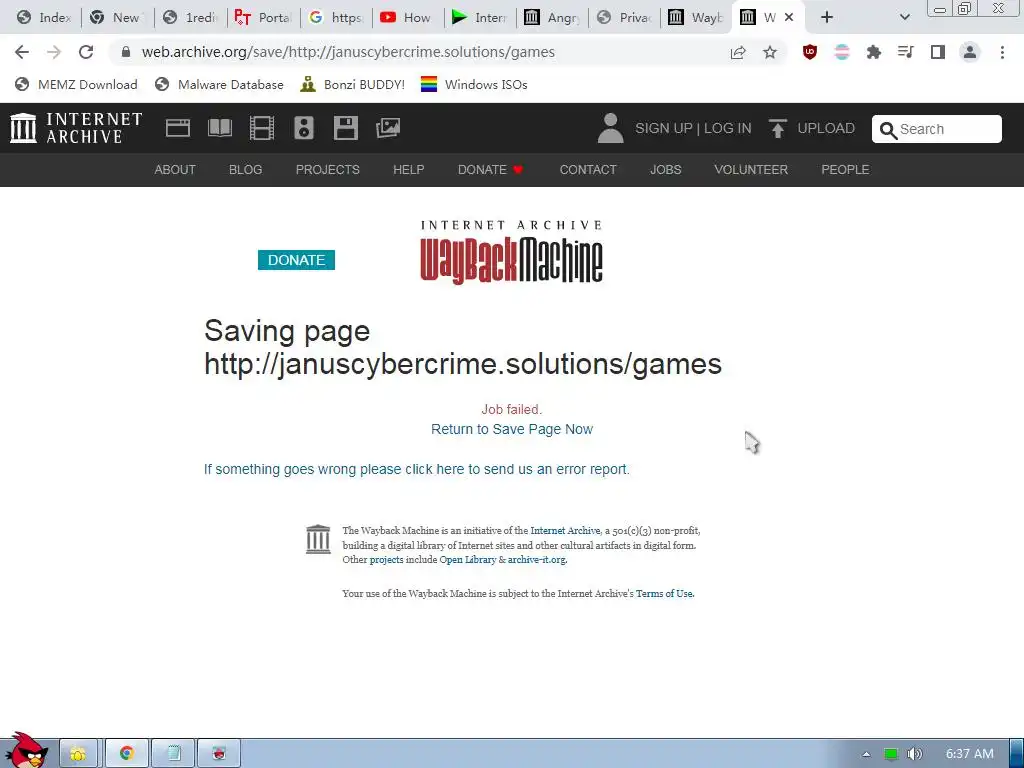
Task: Open the Images icon in the nav bar
Action: click(388, 128)
